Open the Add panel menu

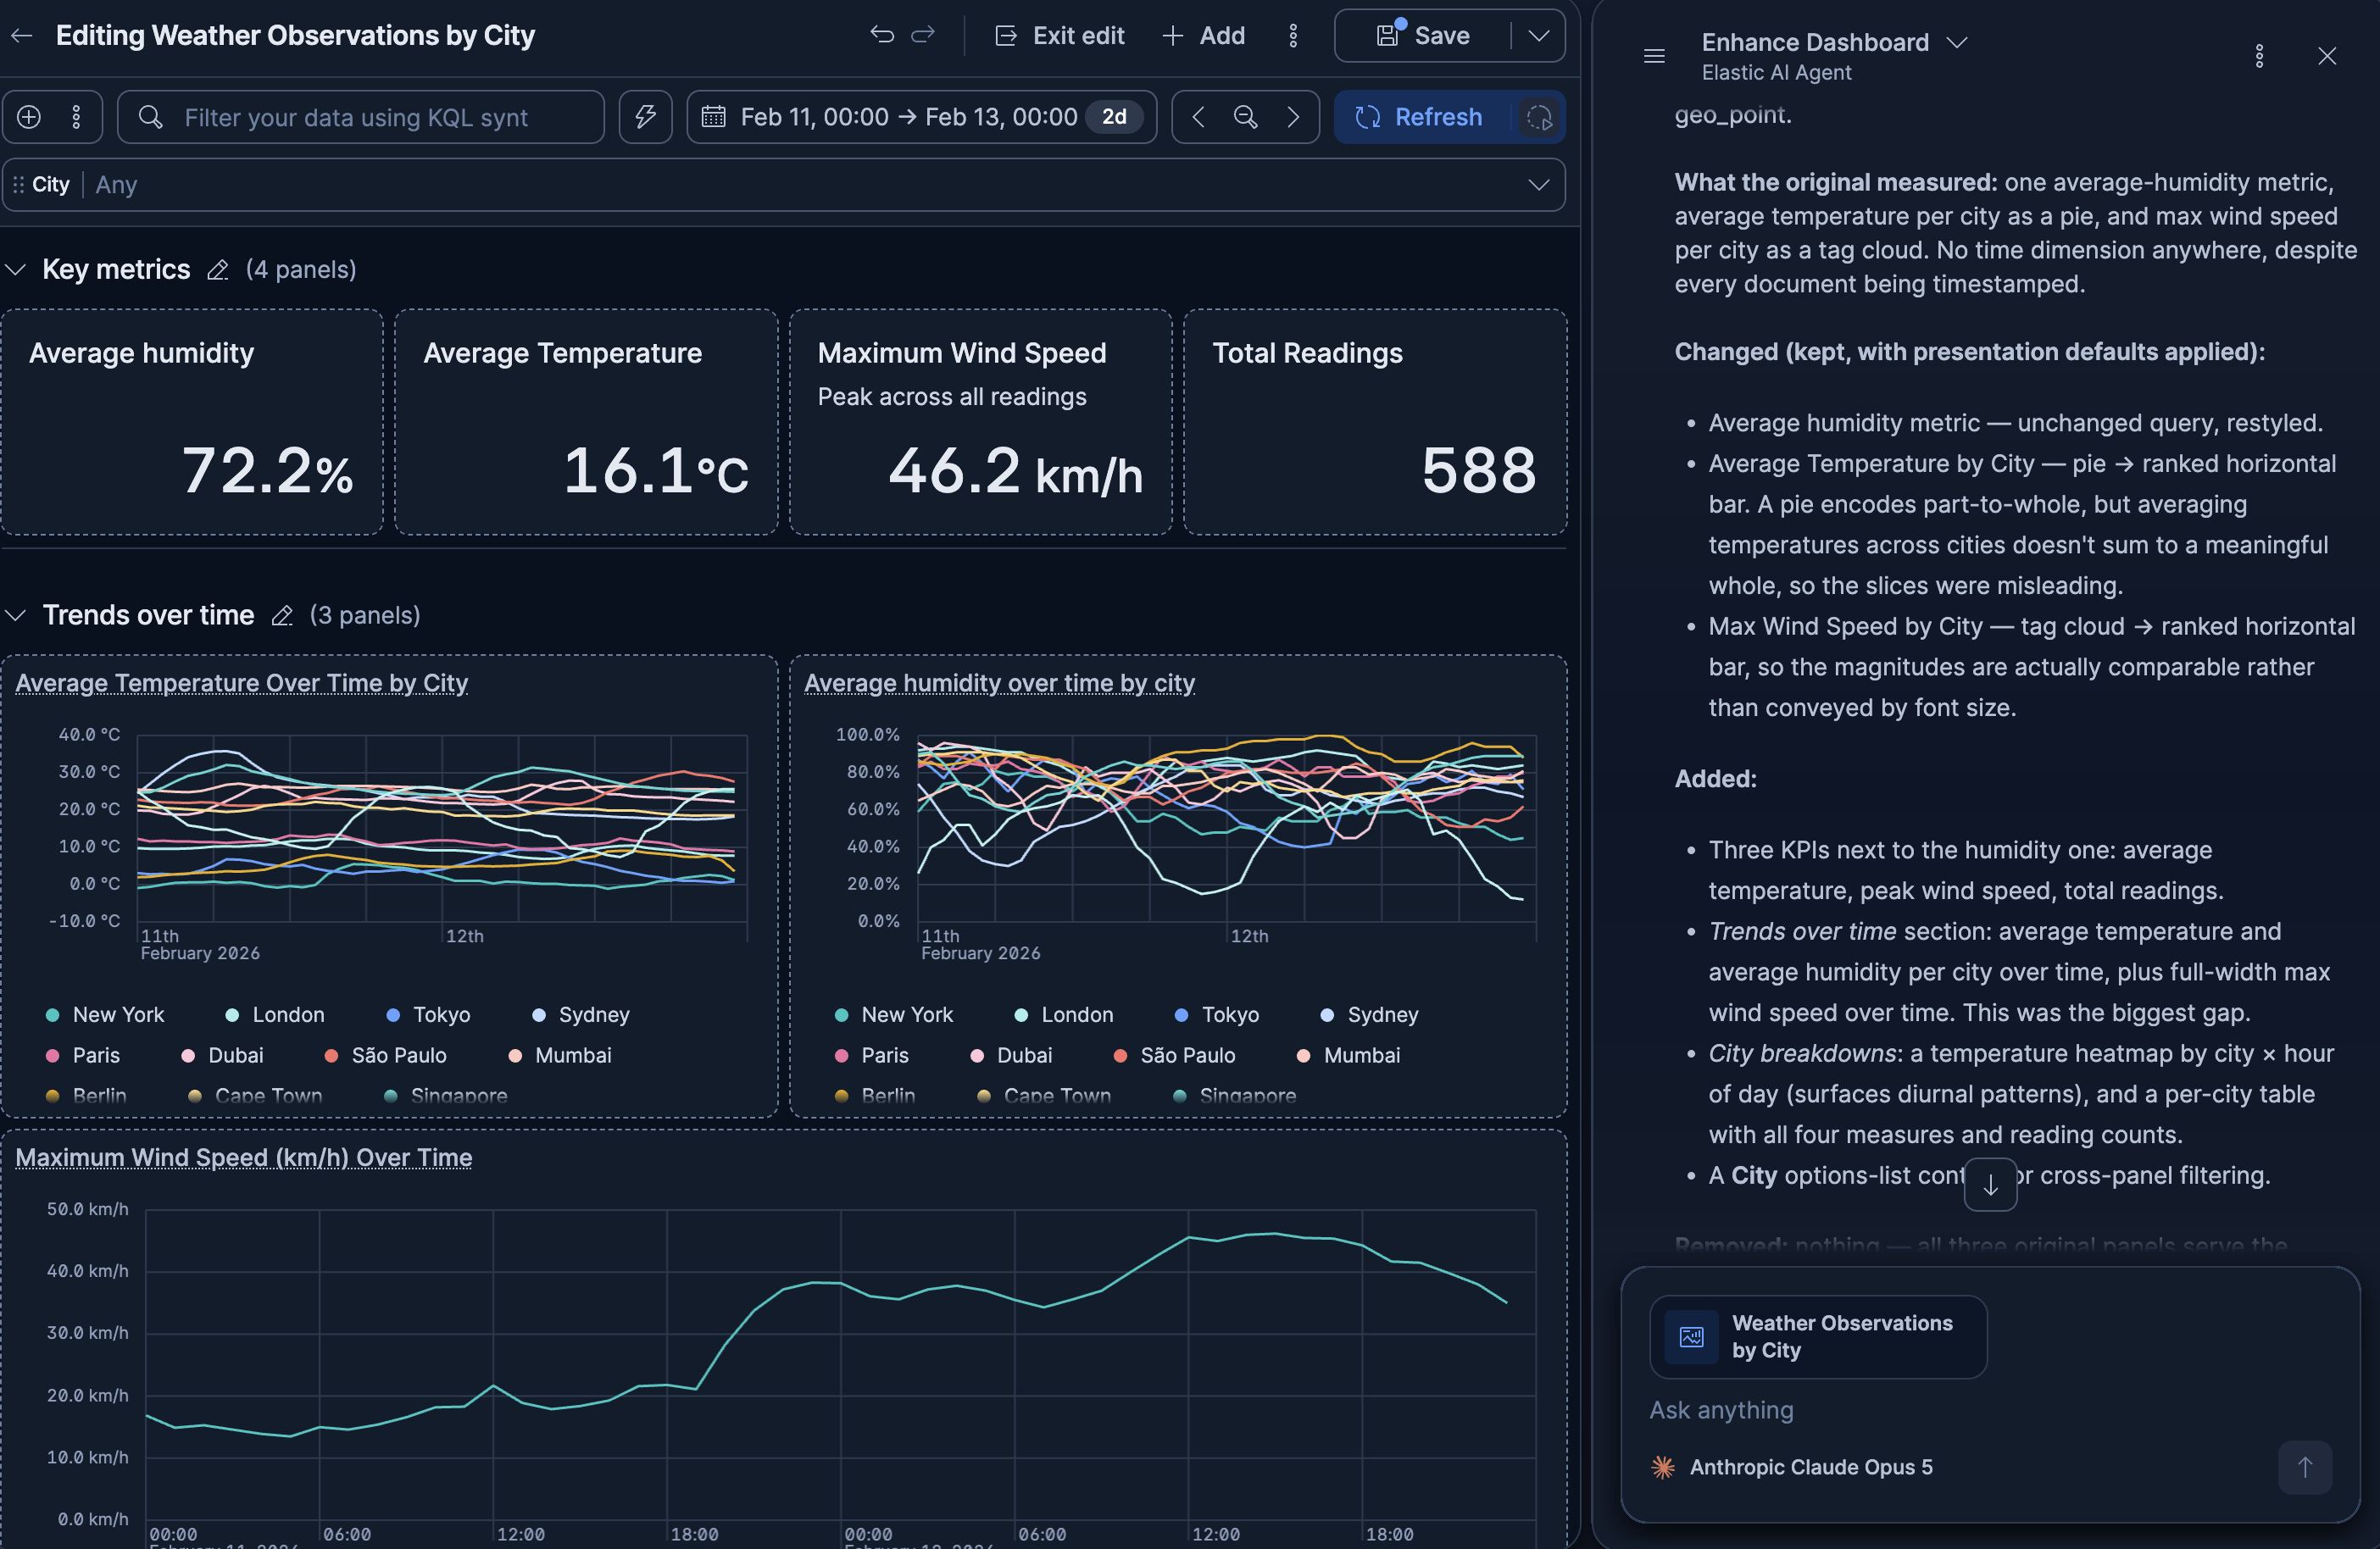1204,36
